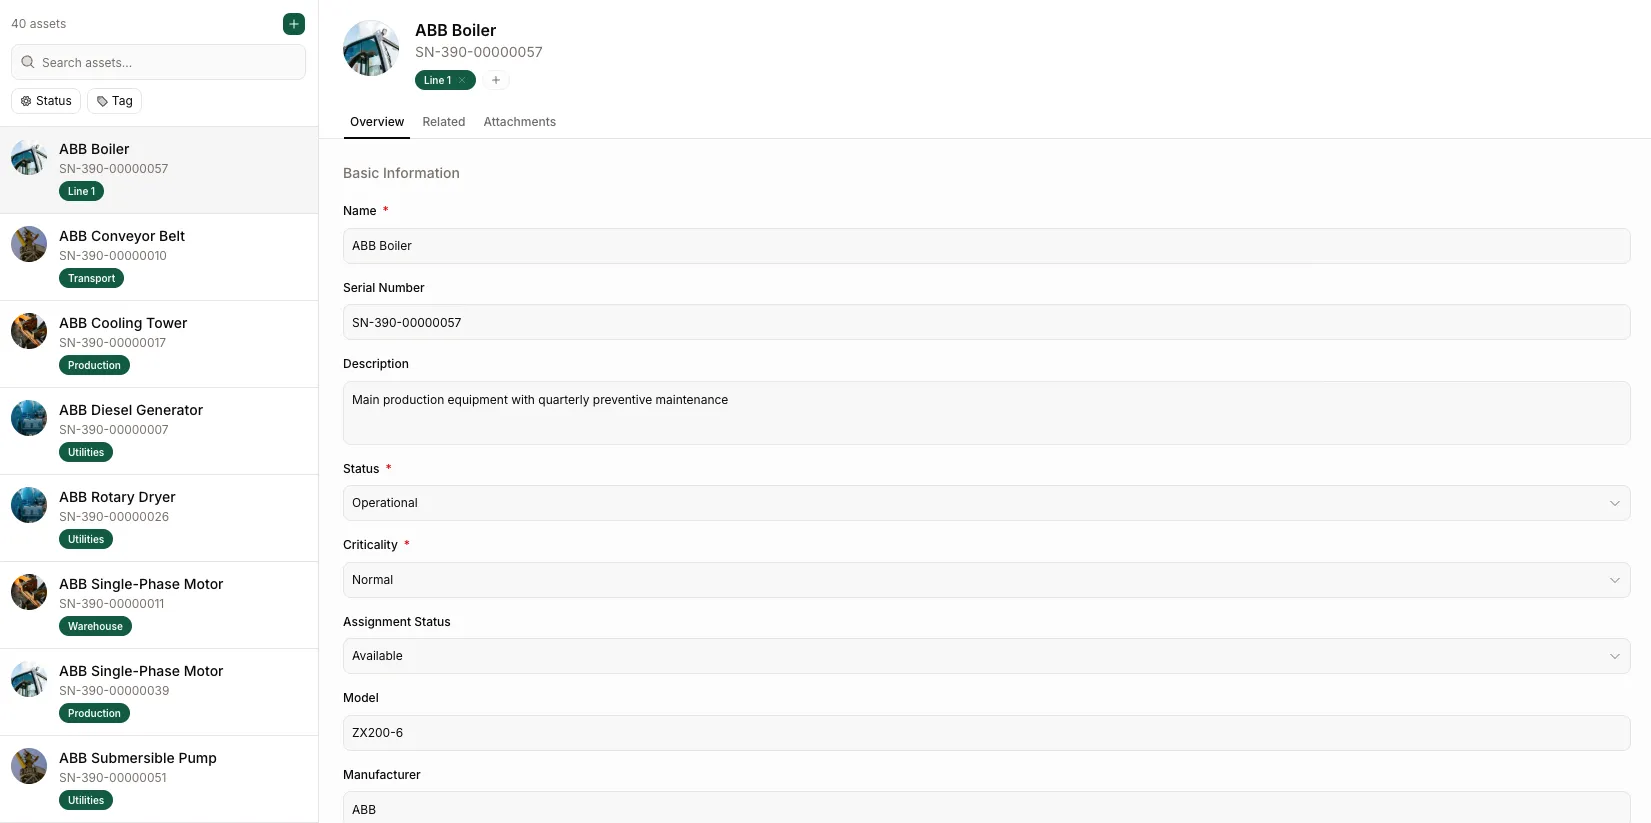Click Utilities tag on ABB Submersible Pump
This screenshot has width=1651, height=823.
tap(86, 800)
